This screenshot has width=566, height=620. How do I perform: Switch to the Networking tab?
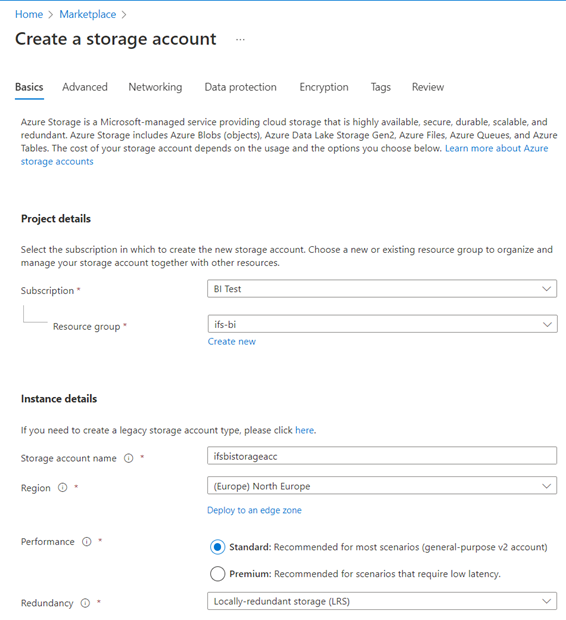(x=155, y=87)
